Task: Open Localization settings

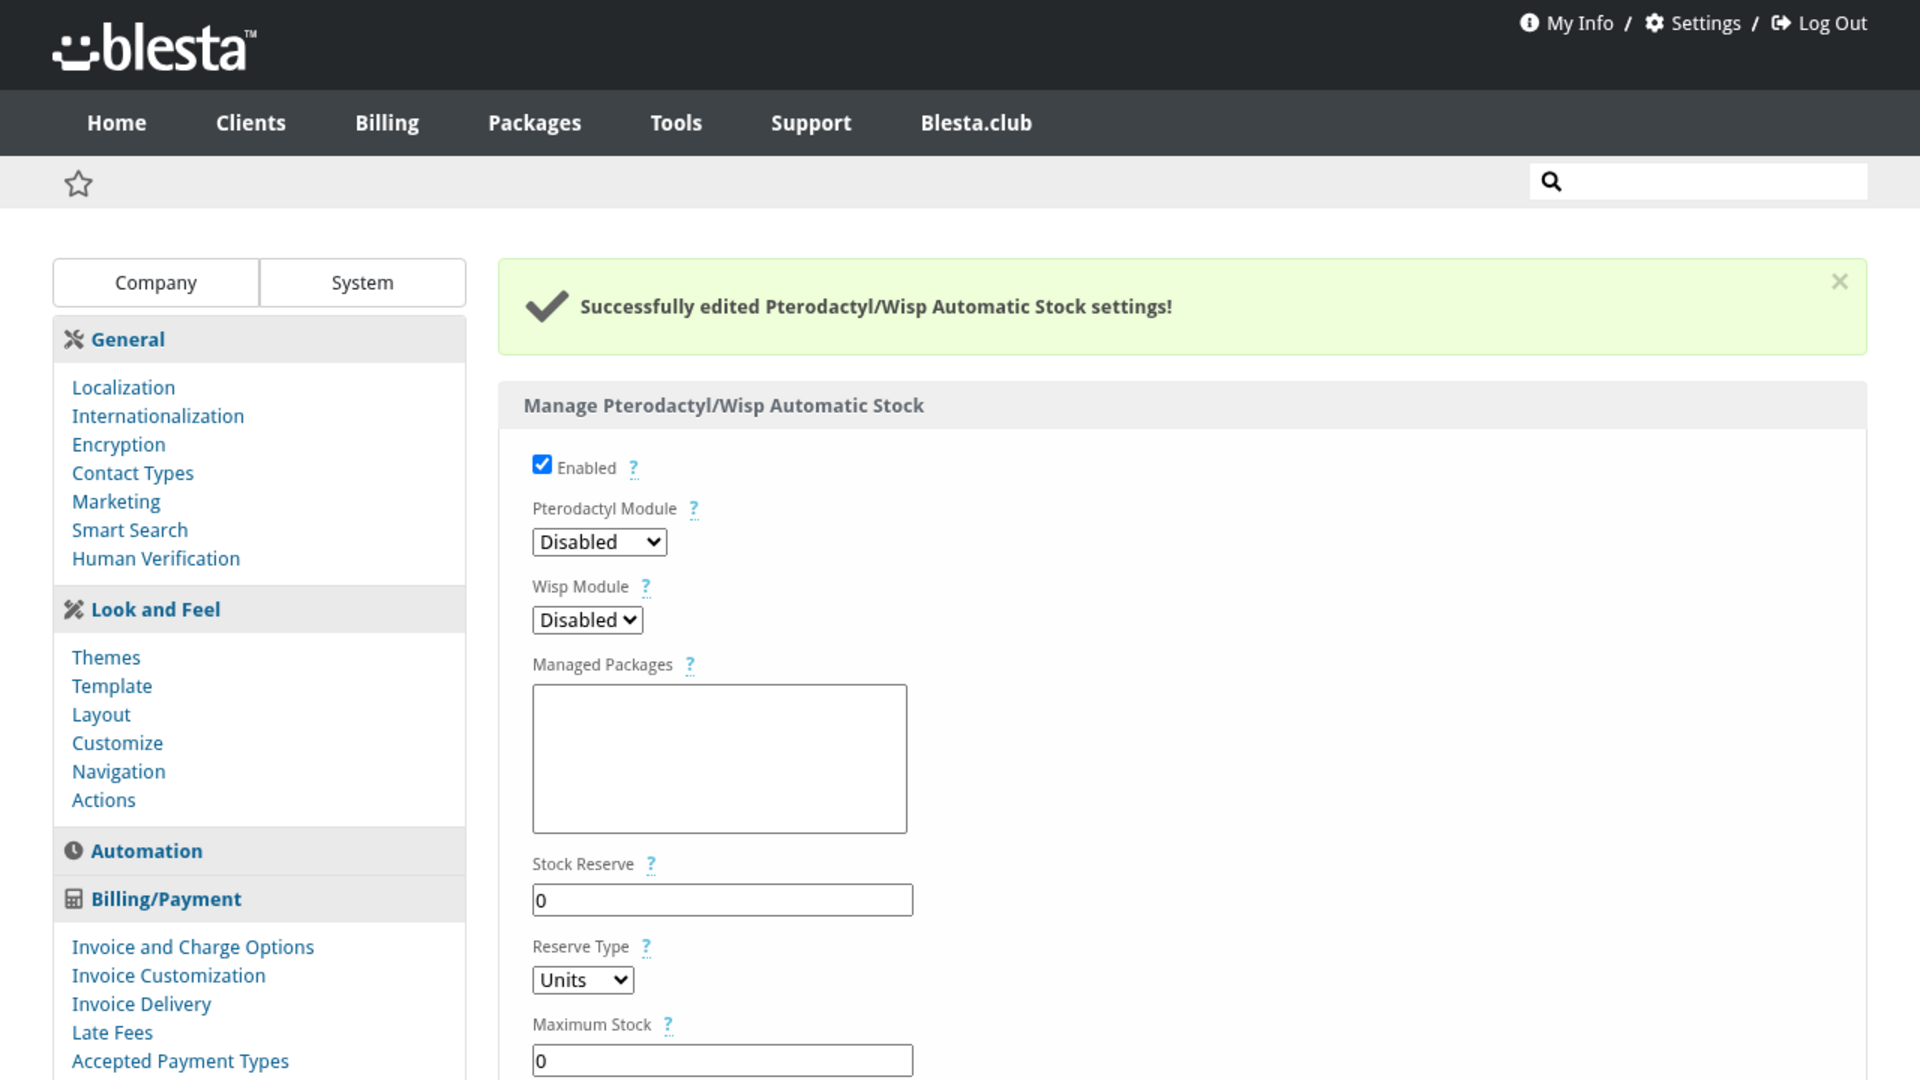Action: 123,388
